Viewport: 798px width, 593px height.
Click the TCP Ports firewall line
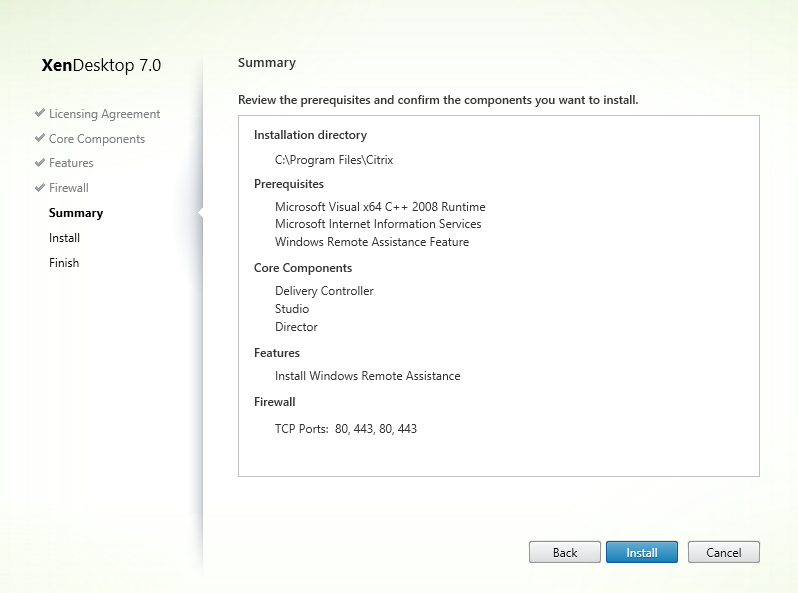346,429
